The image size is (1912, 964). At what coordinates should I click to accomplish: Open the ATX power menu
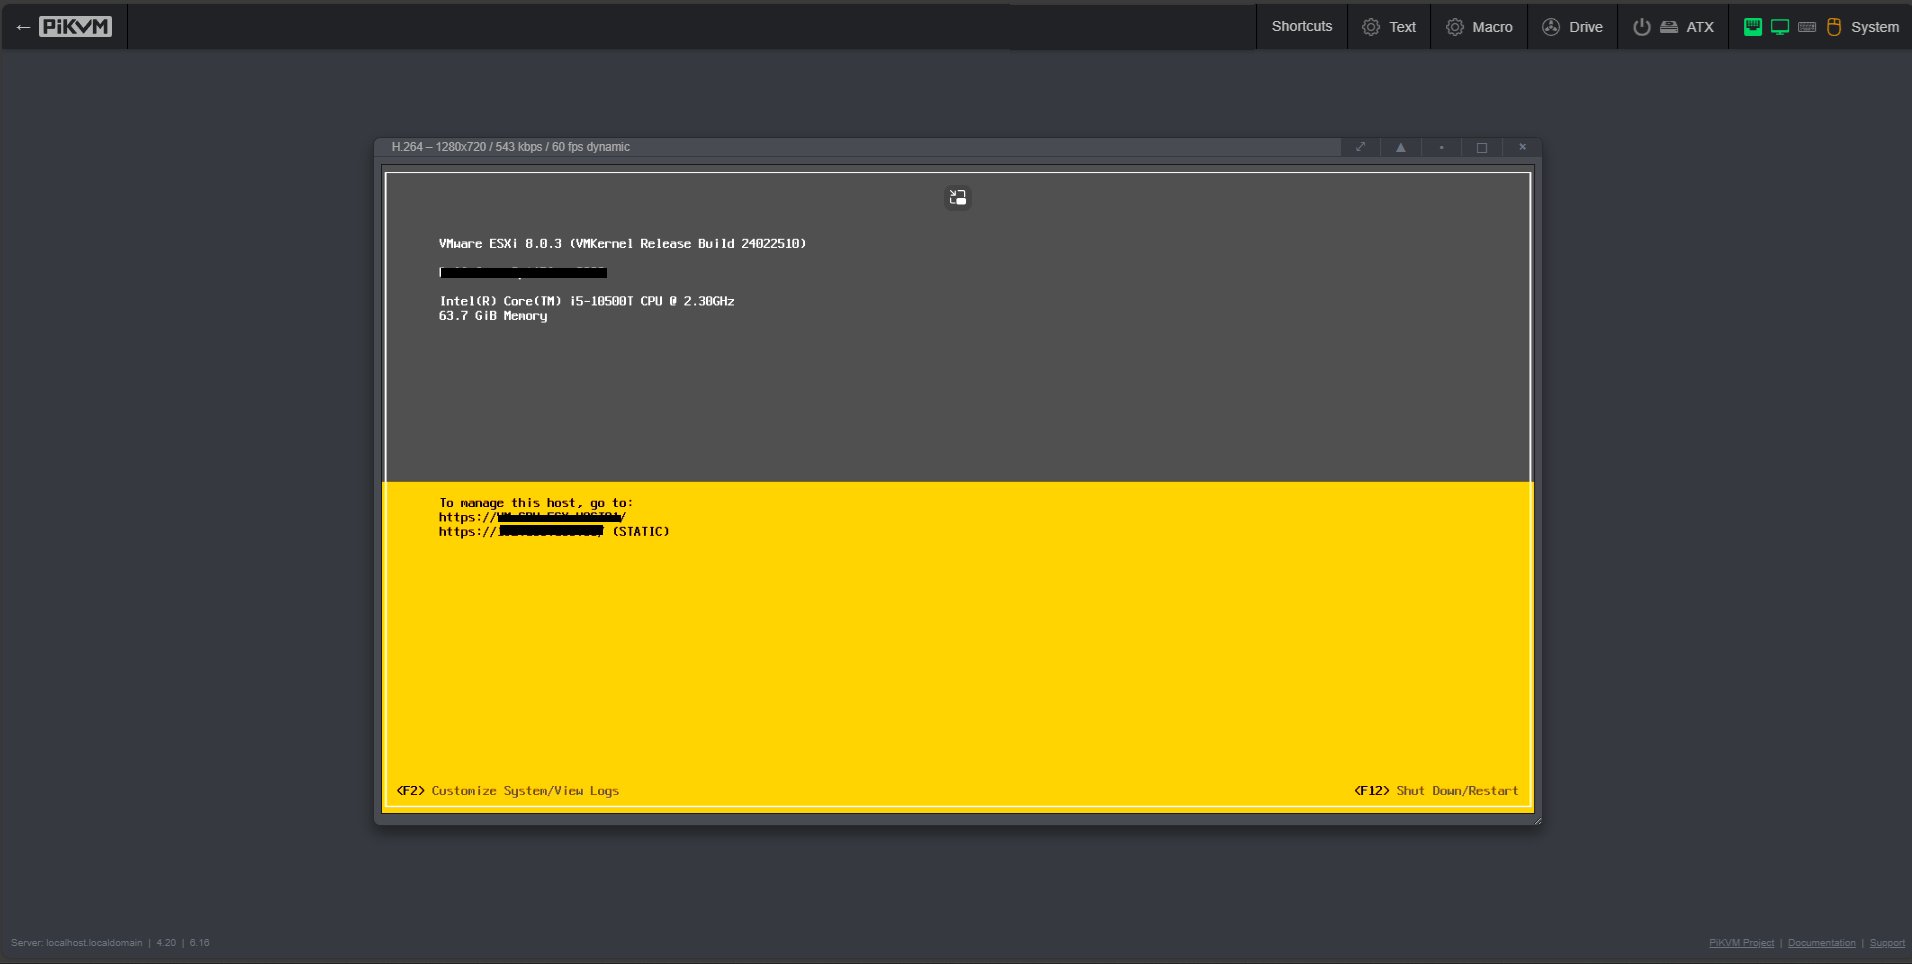pos(1673,27)
